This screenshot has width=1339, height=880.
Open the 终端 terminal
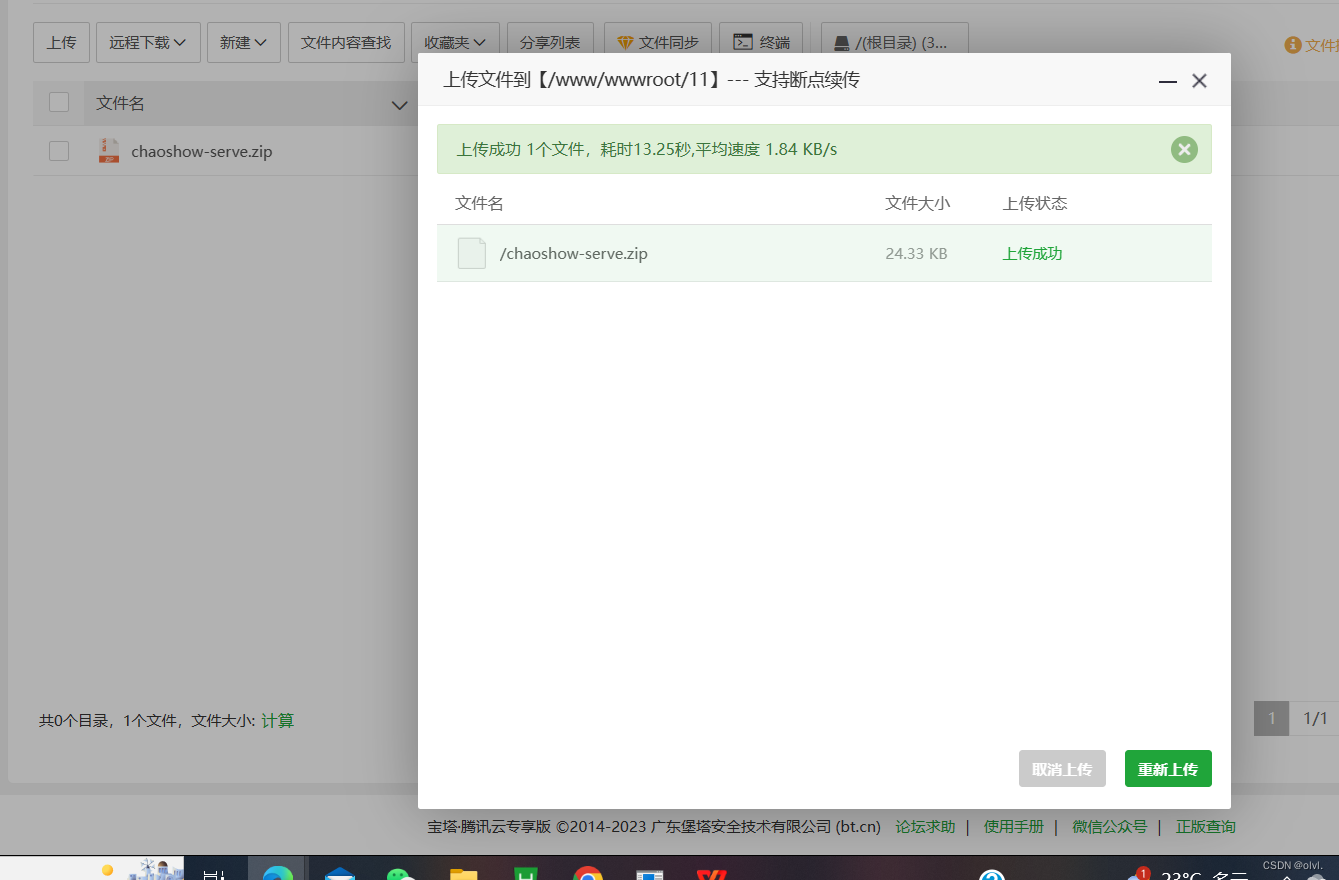pos(761,43)
